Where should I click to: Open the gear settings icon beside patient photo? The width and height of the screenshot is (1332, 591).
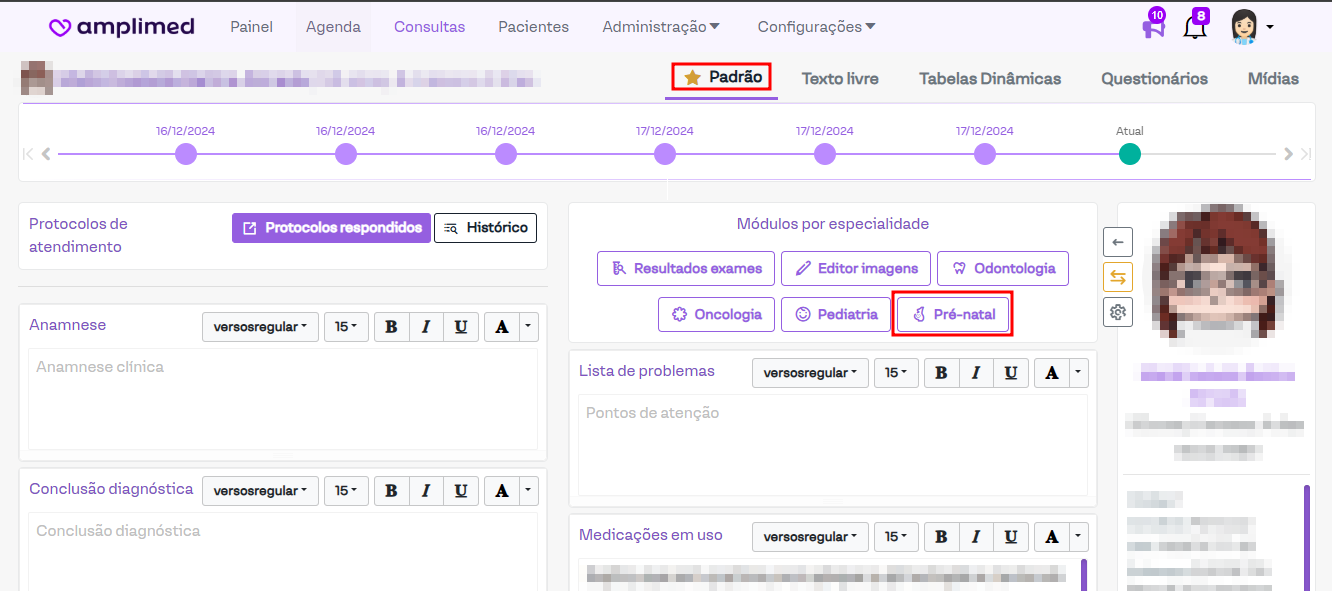(x=1117, y=313)
